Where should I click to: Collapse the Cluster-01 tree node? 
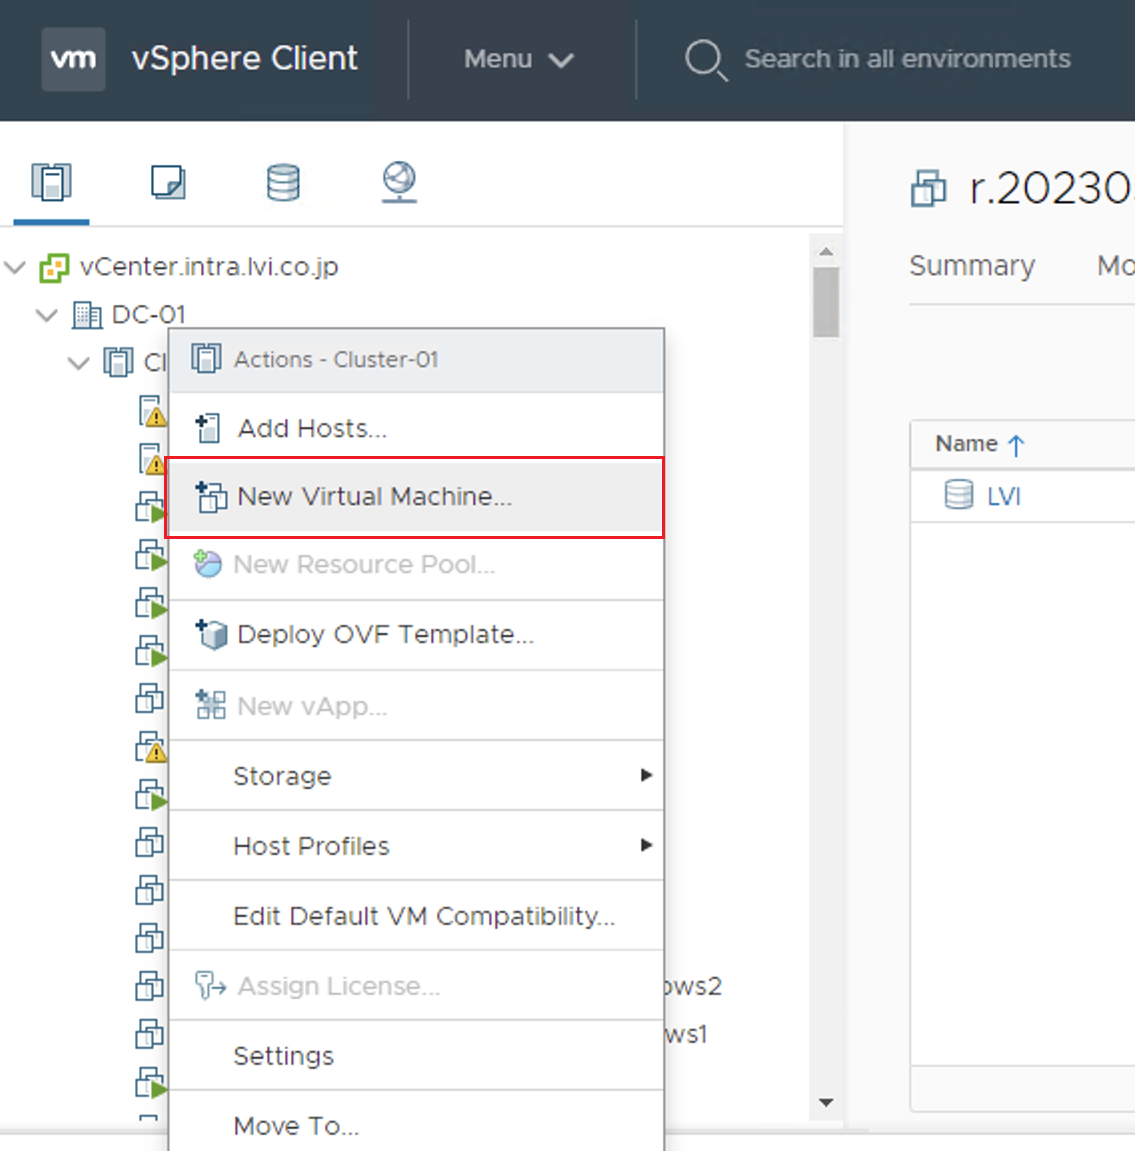click(x=79, y=363)
